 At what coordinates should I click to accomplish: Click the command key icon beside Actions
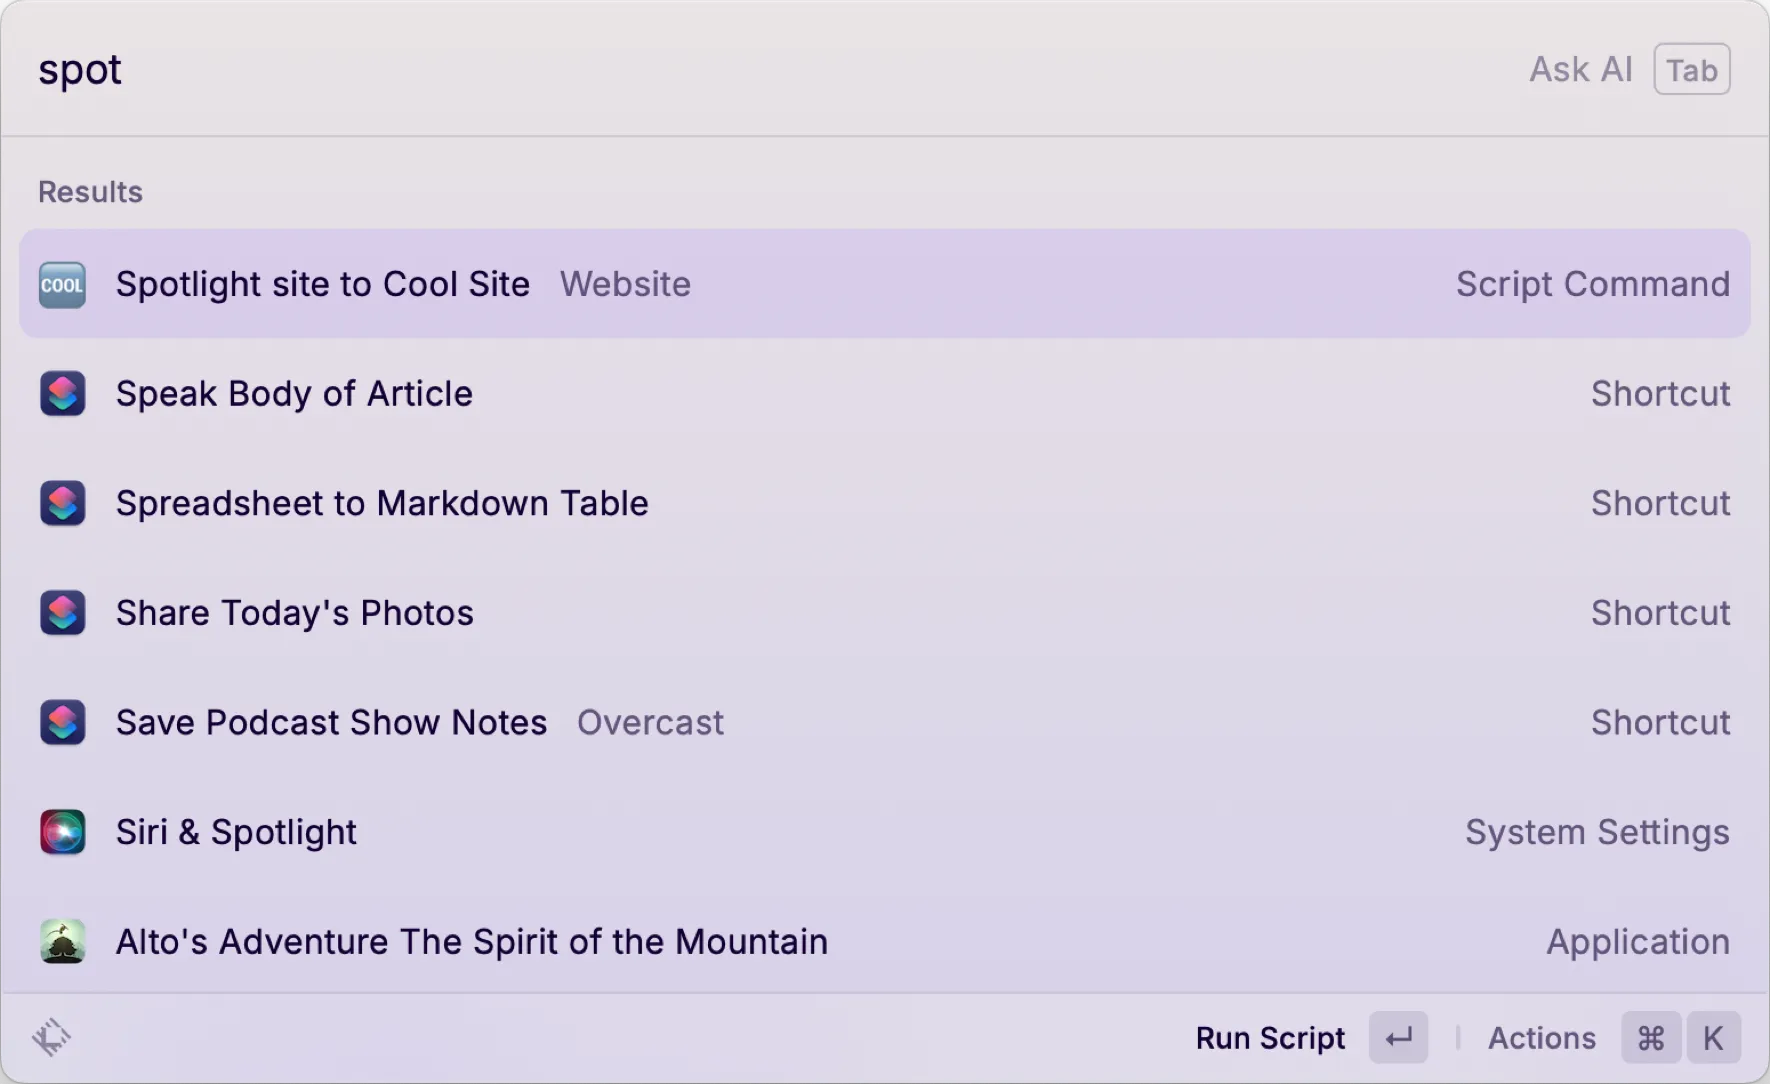click(1650, 1037)
